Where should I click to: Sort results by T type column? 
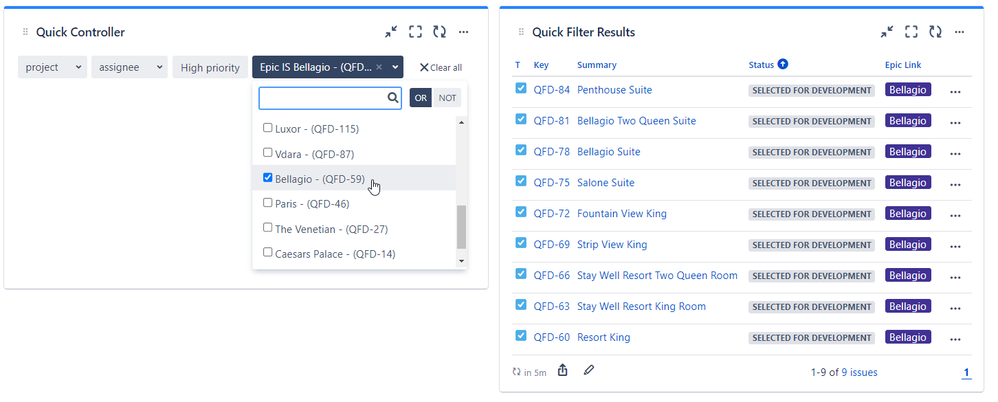517,65
